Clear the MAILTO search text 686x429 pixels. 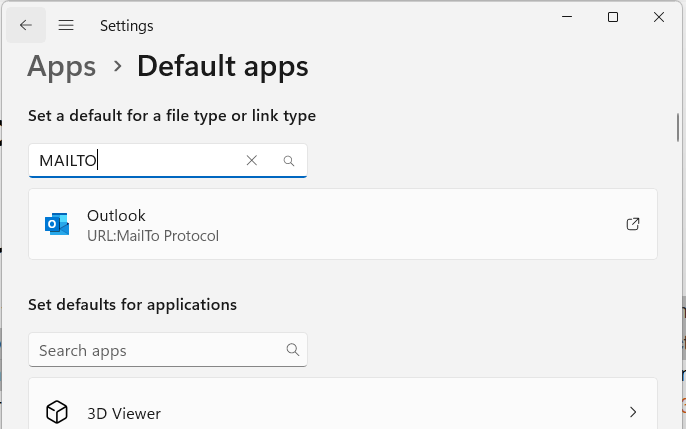[252, 160]
